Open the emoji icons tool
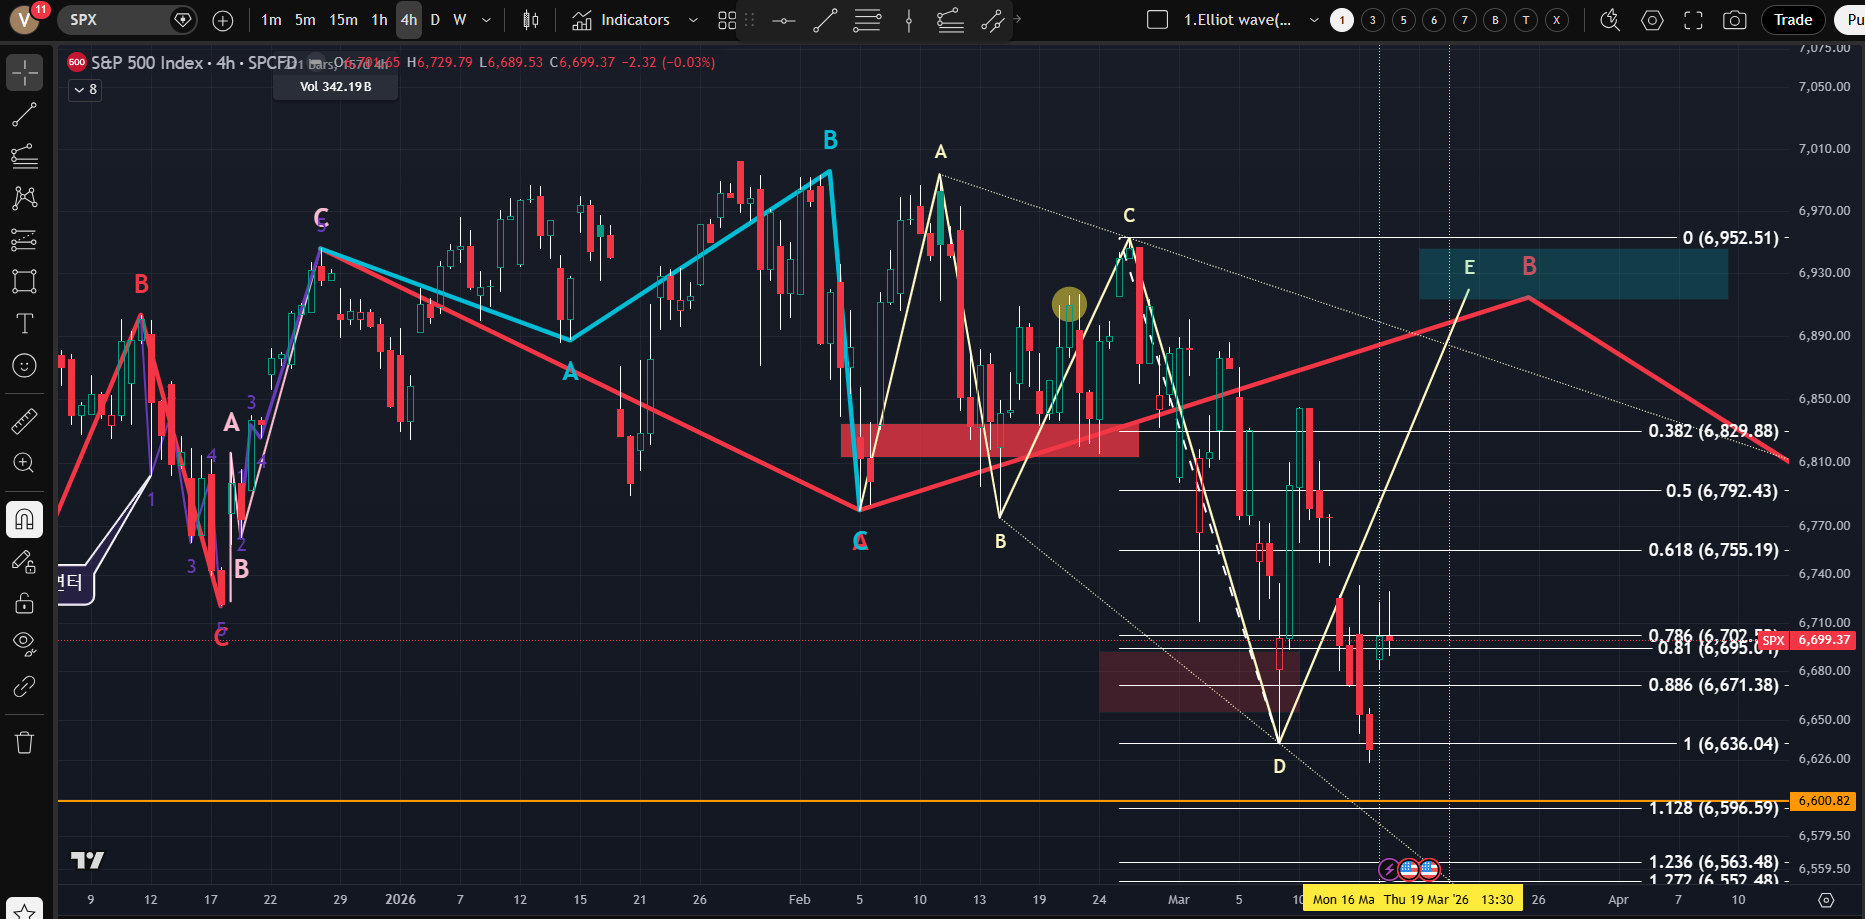 point(24,366)
